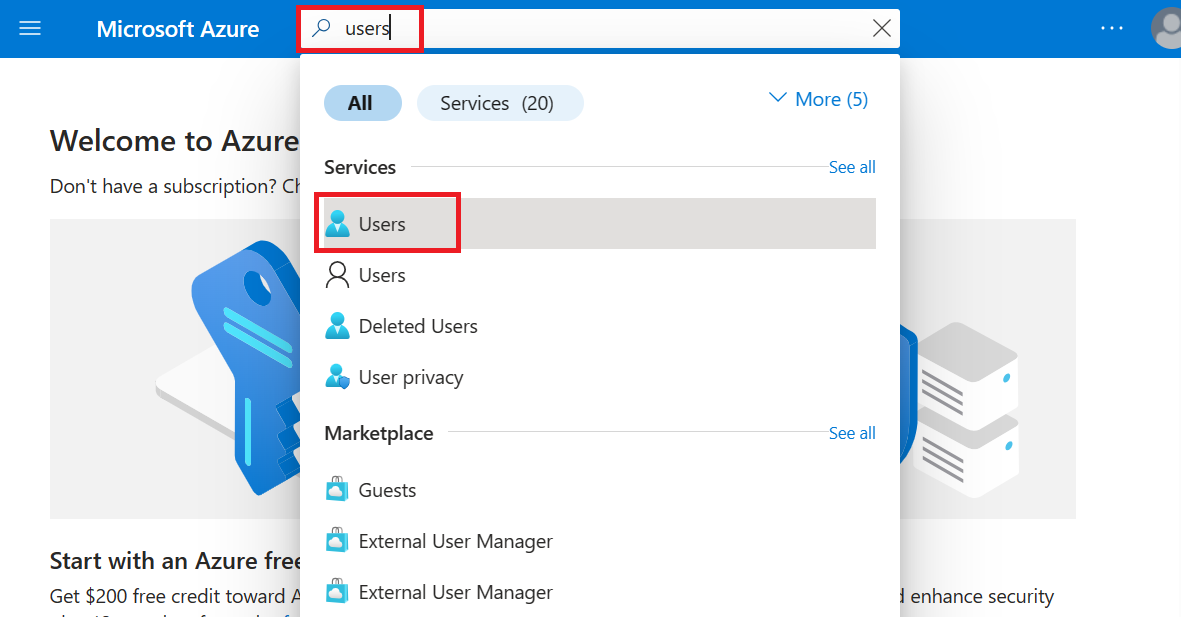The width and height of the screenshot is (1181, 617).
Task: Click the search magnifier icon
Action: pyautogui.click(x=322, y=29)
